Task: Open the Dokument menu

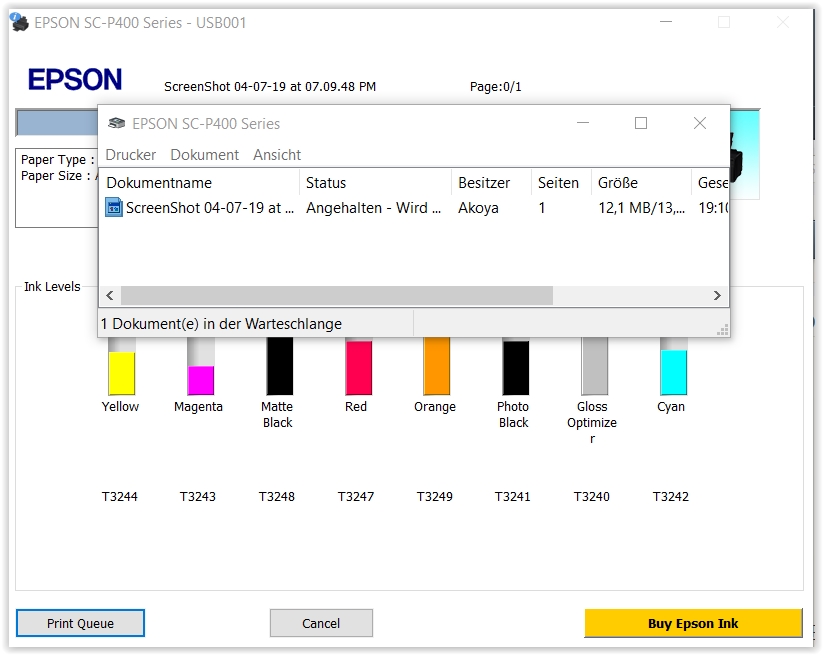Action: (x=204, y=155)
